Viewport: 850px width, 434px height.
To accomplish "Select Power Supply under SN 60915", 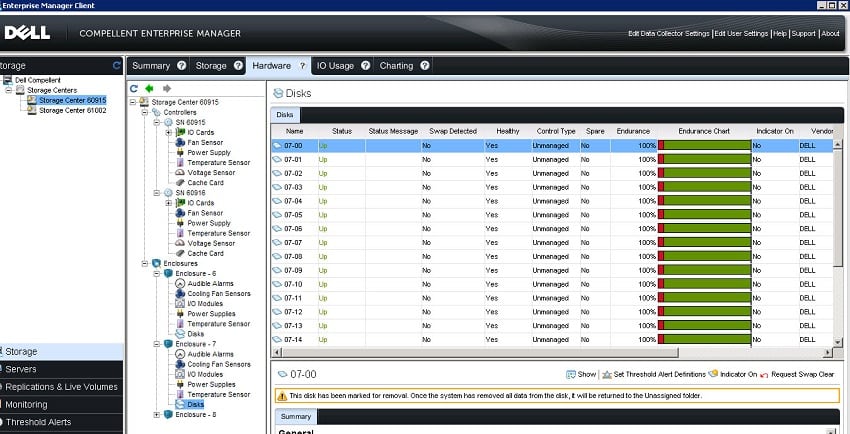I will click(x=209, y=153).
